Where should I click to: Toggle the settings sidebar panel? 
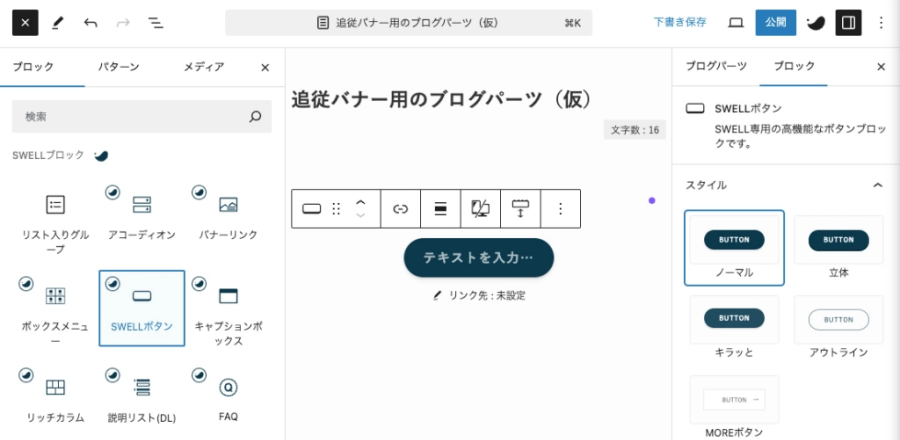coord(848,23)
